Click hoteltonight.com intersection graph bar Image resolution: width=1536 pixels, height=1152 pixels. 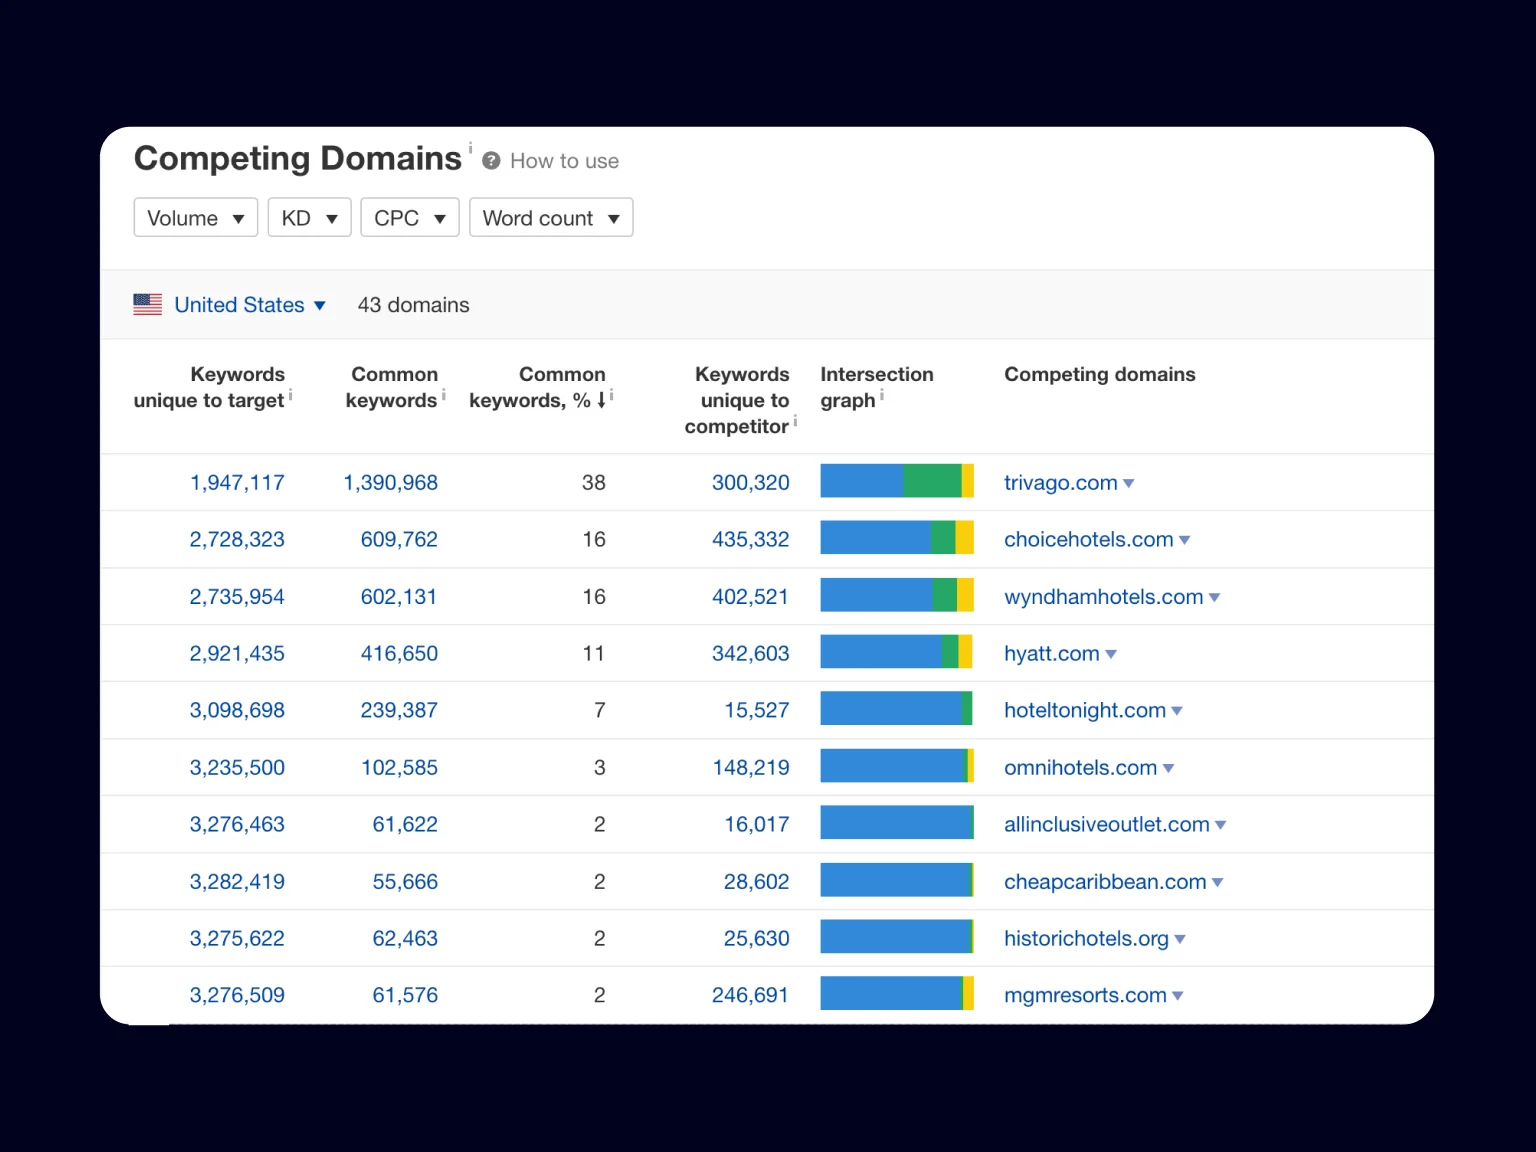[897, 709]
